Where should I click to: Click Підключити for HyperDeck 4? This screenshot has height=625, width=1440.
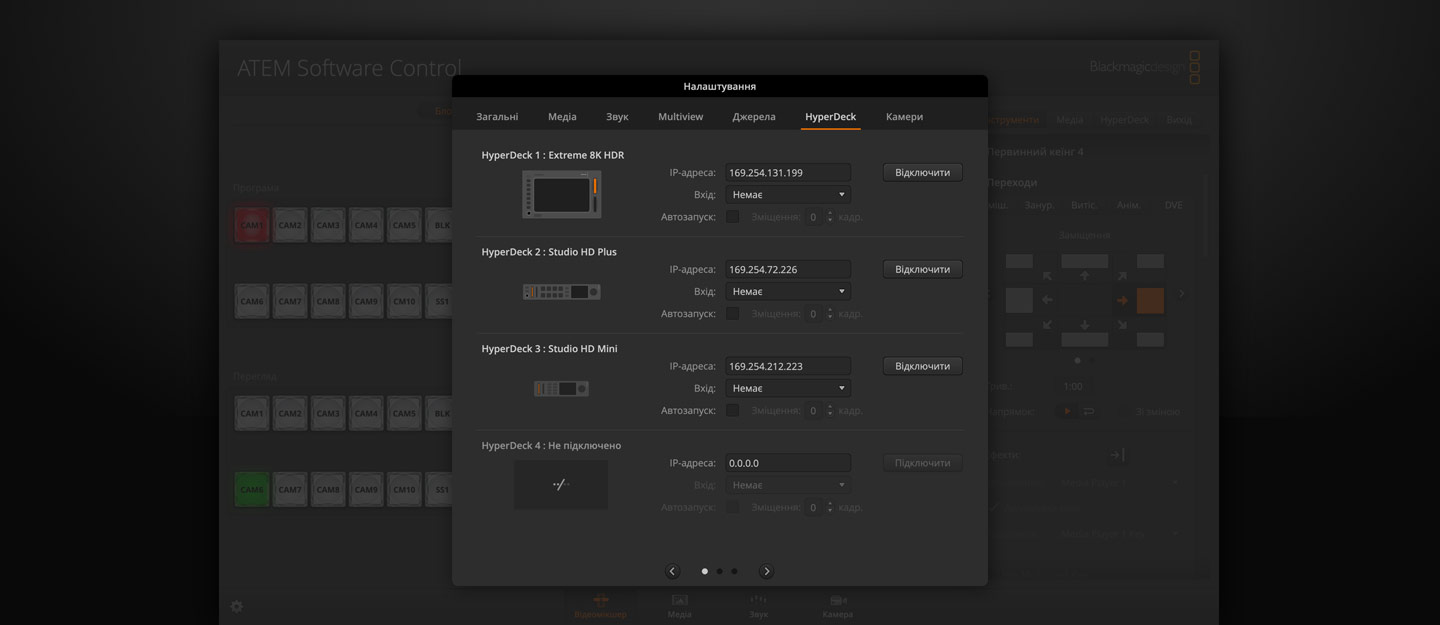(923, 463)
